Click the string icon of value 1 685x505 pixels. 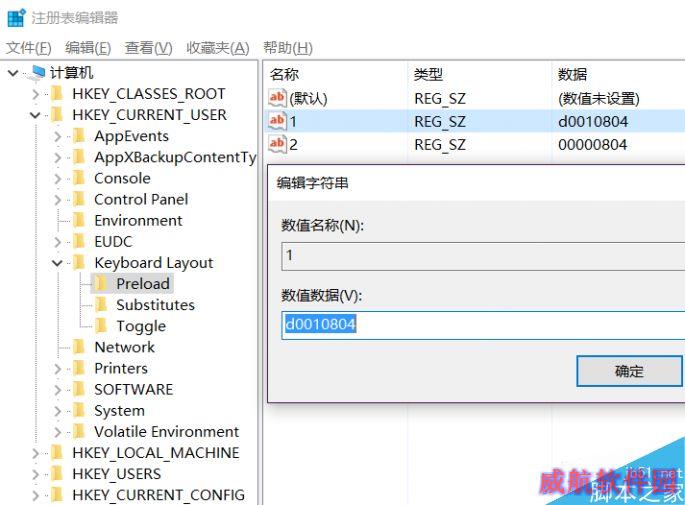pos(277,121)
